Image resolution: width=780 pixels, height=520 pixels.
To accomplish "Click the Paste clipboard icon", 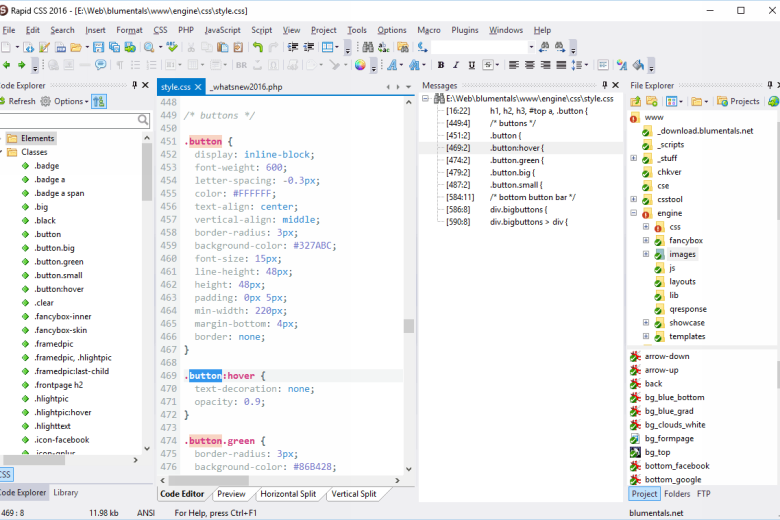I will 223,47.
